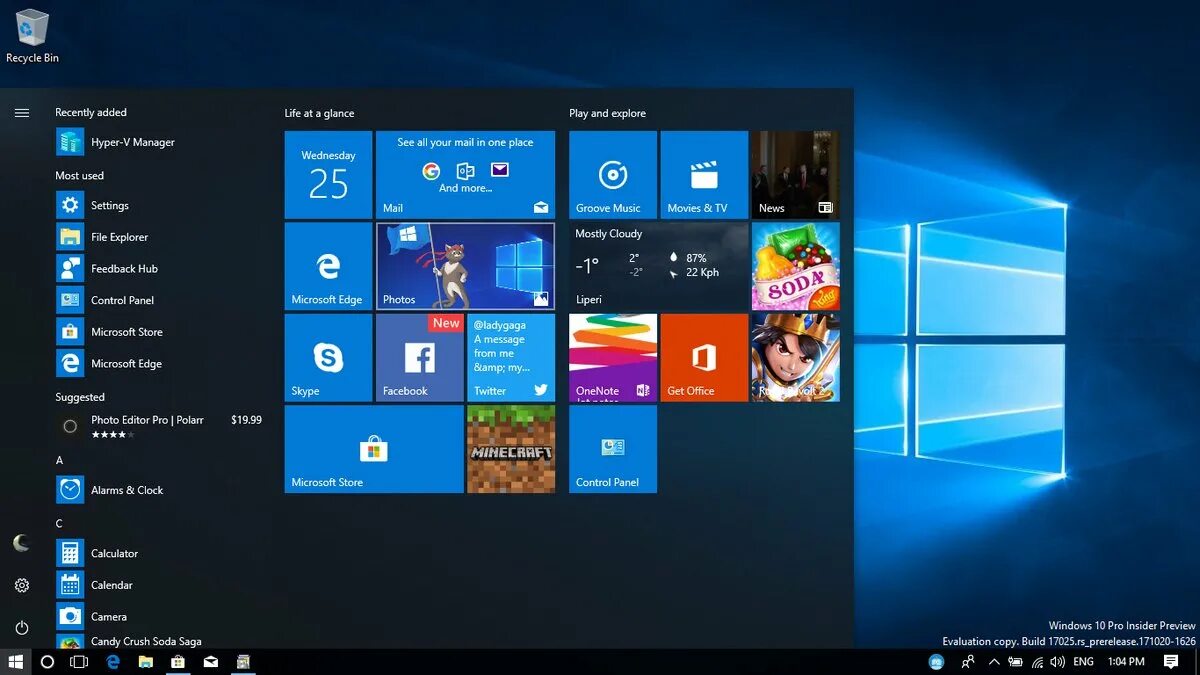Click the wide Microsoft Store tile
The image size is (1200, 675).
(x=374, y=449)
